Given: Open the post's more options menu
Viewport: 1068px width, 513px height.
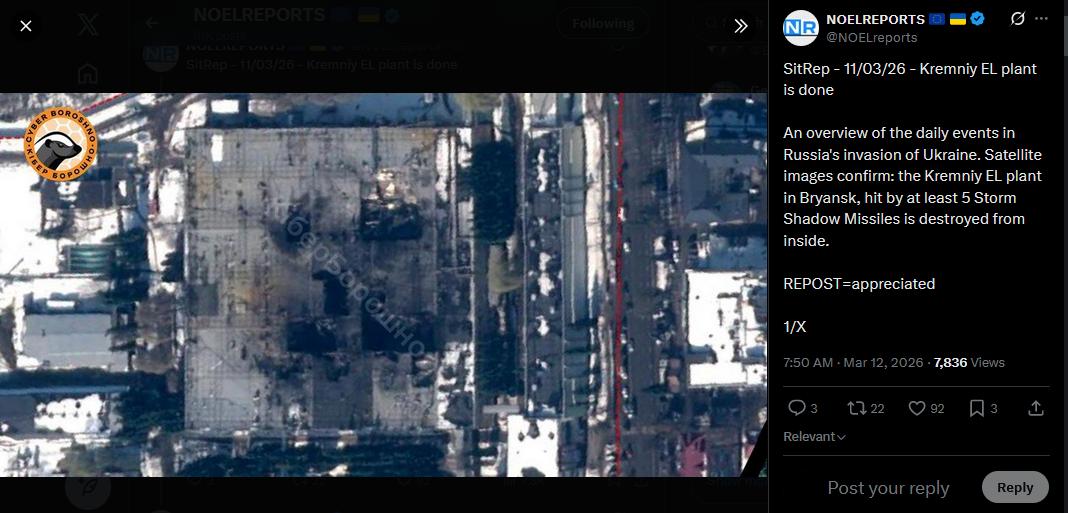Looking at the screenshot, I should click(x=1041, y=19).
